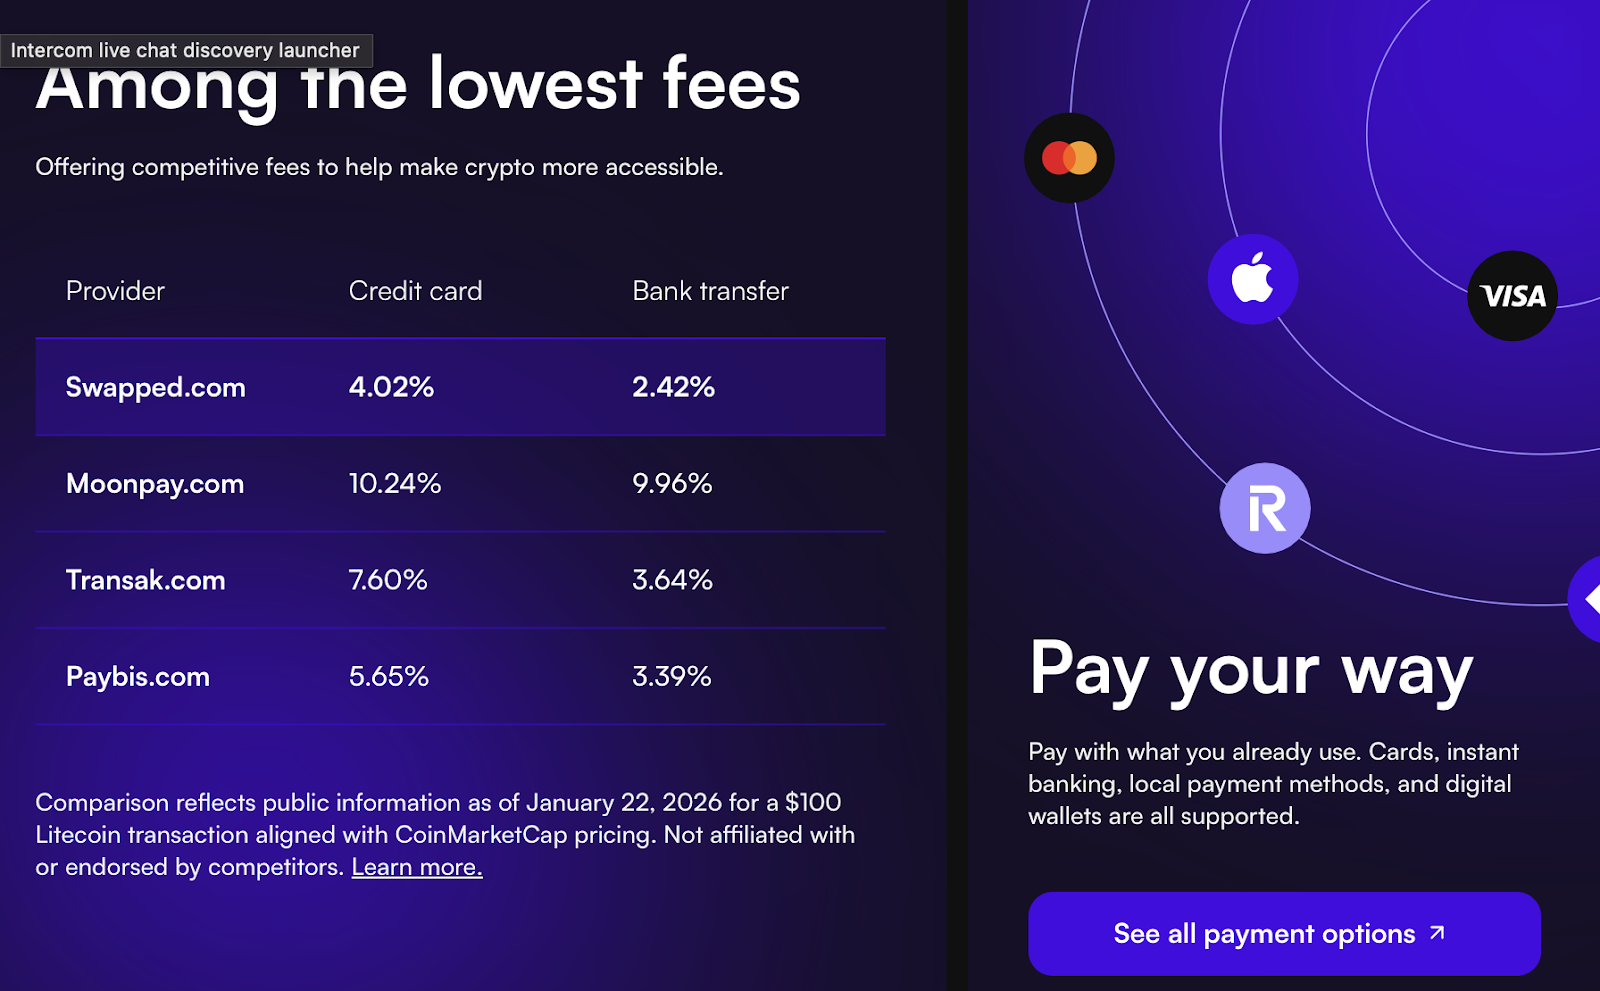The image size is (1600, 991).
Task: Click Moonpay's 9.96% bank transfer fee
Action: 672,484
